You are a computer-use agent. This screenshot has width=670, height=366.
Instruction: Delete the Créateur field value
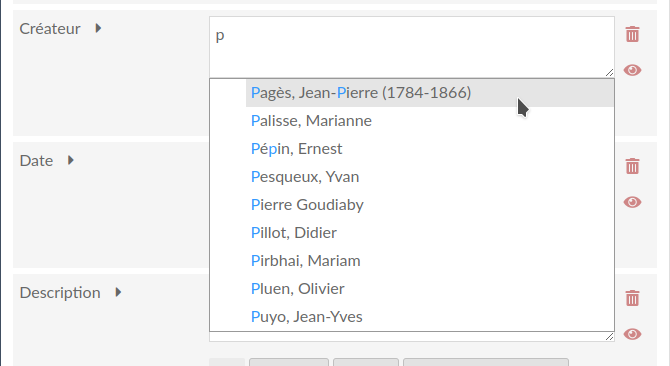coord(632,34)
